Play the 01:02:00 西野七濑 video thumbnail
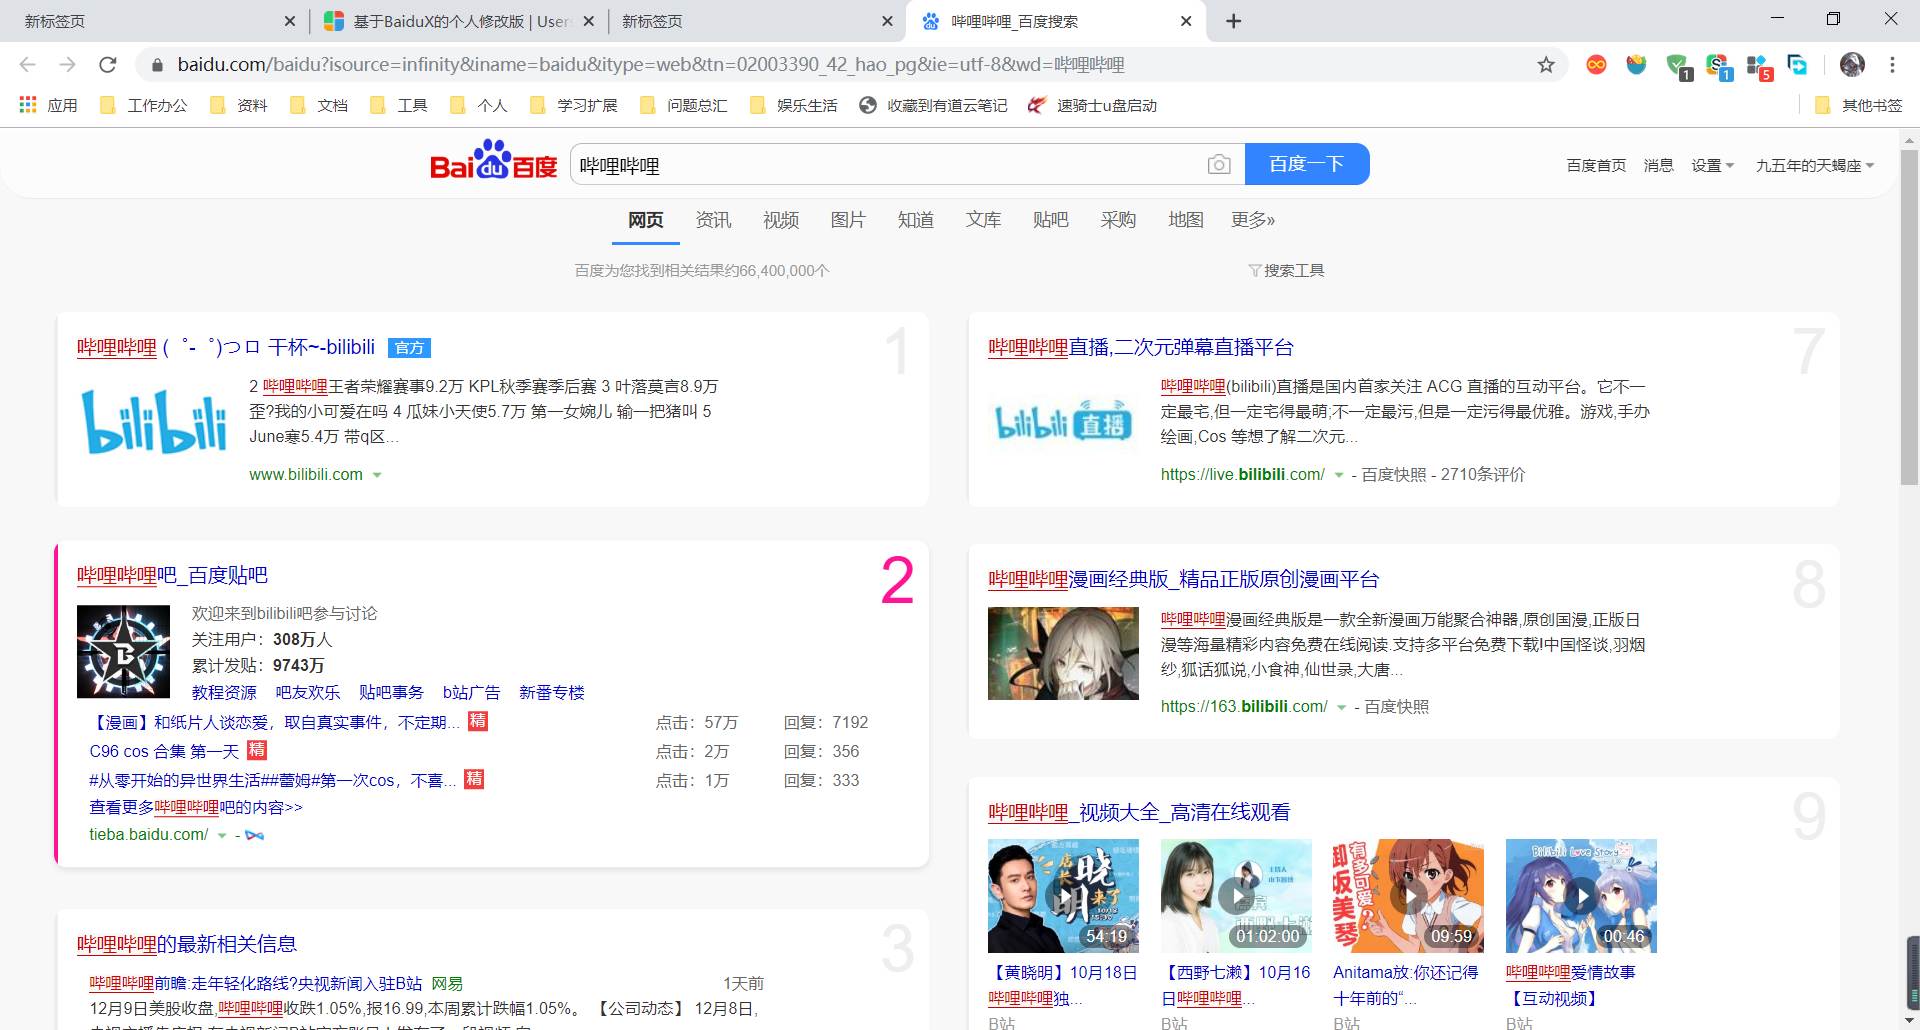 [x=1236, y=895]
